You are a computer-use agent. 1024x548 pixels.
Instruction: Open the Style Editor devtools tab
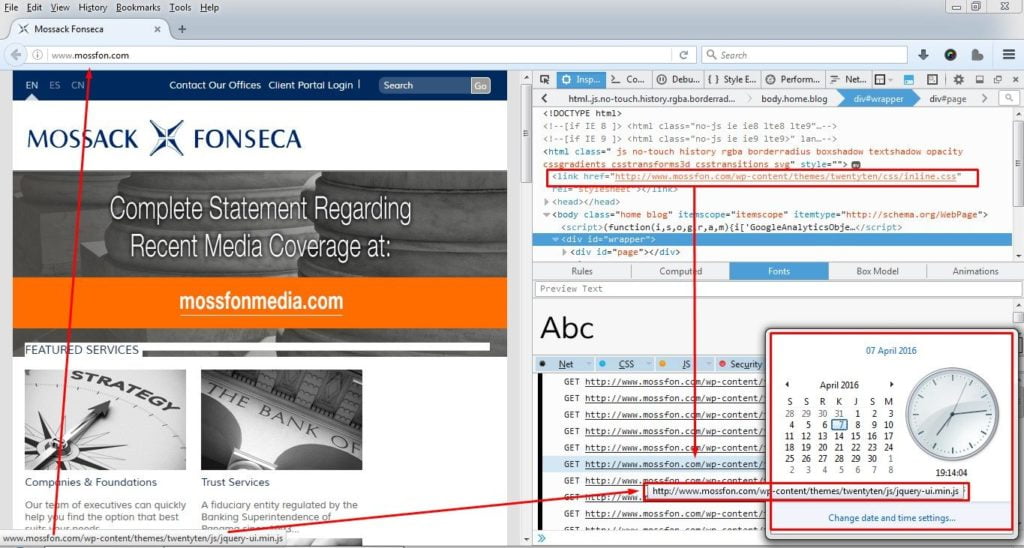click(x=732, y=79)
